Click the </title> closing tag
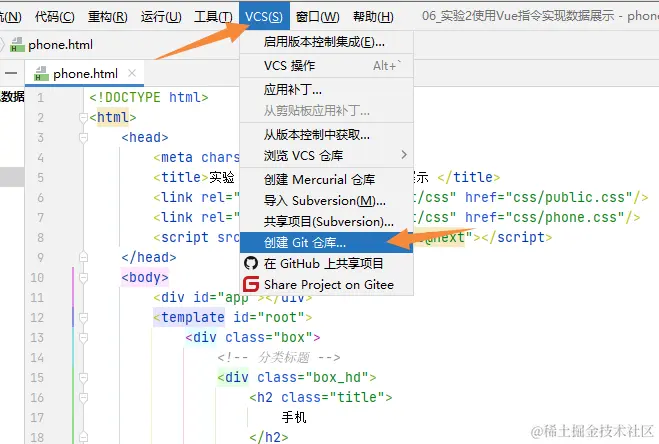This screenshot has height=444, width=659. pos(469,177)
